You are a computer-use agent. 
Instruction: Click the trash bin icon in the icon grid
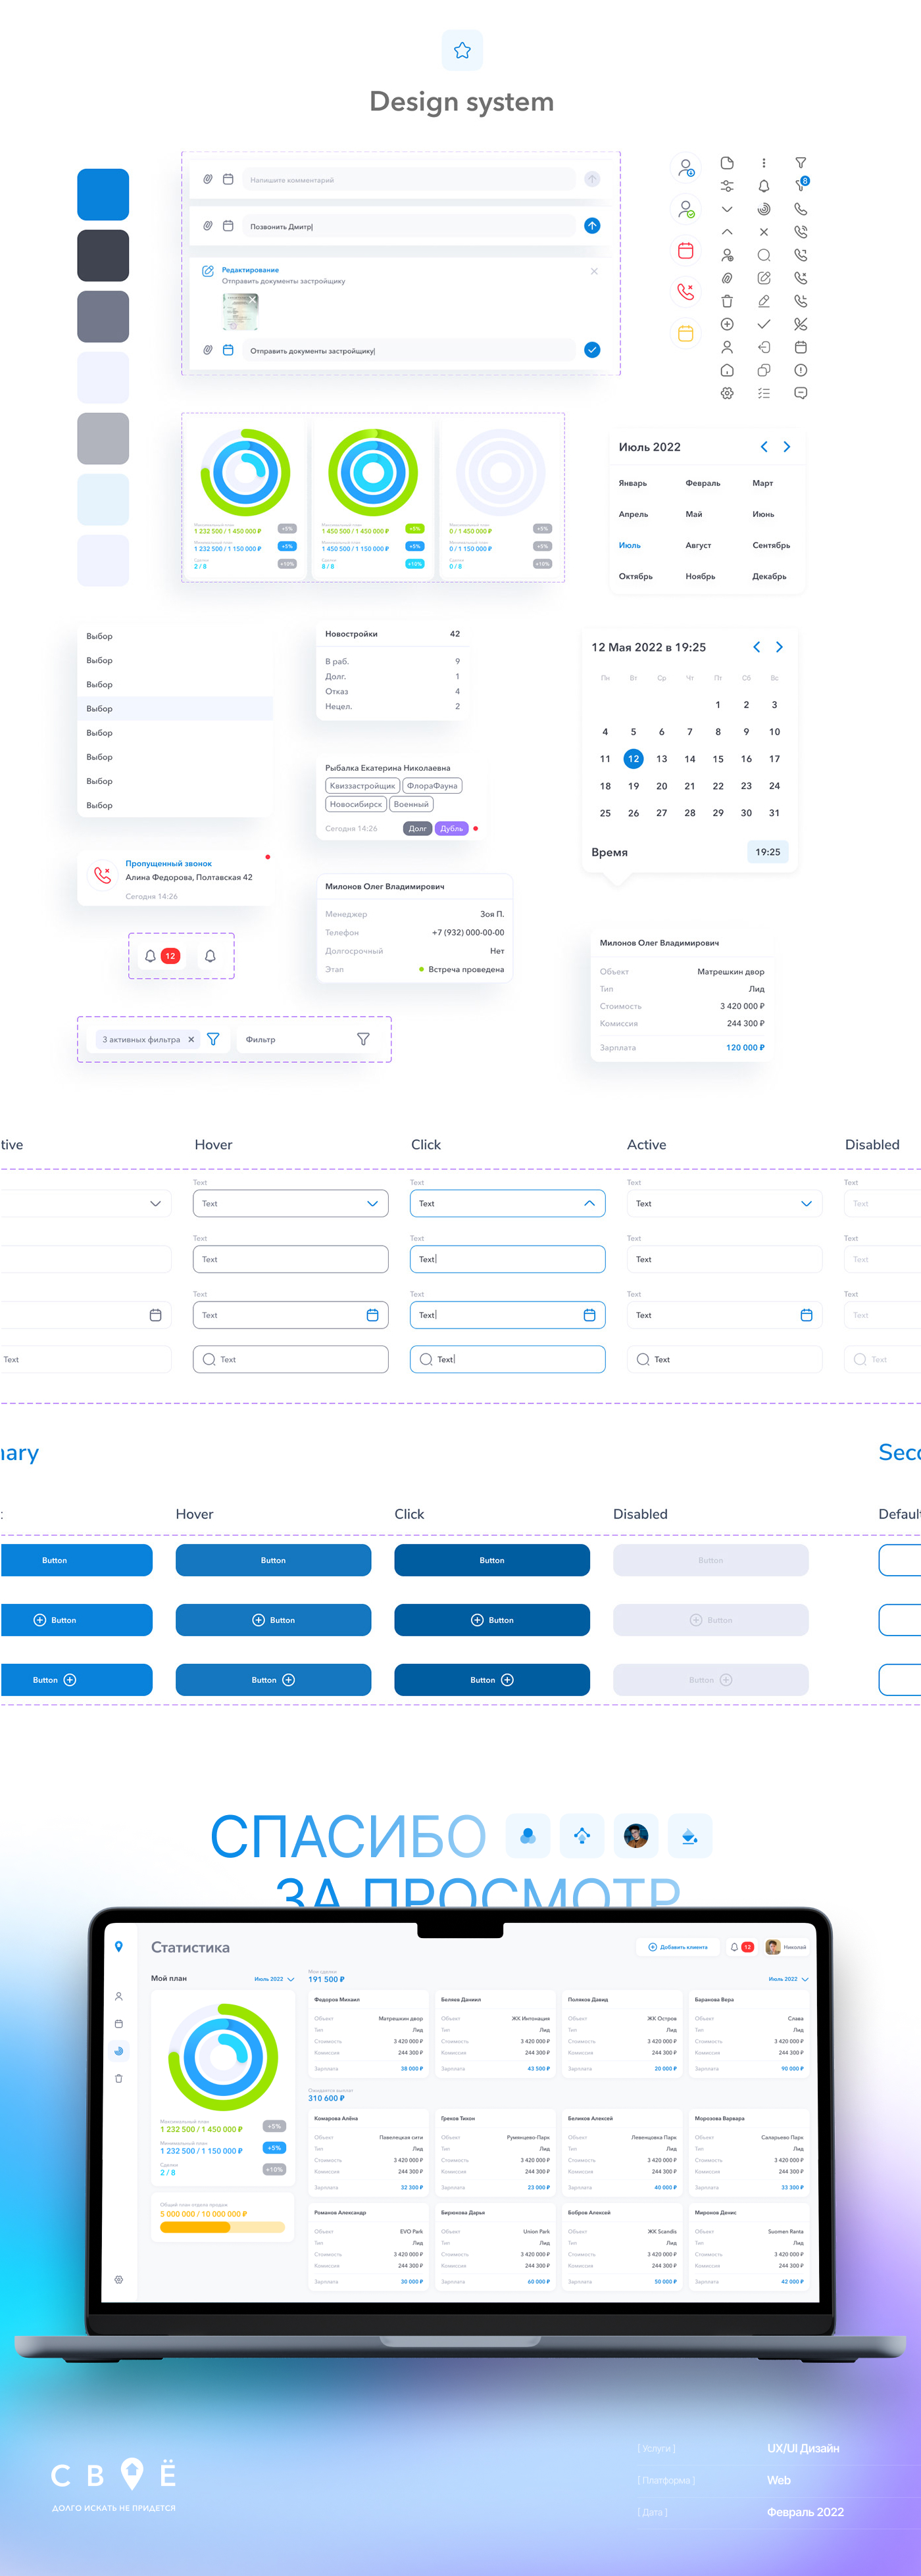coord(727,301)
